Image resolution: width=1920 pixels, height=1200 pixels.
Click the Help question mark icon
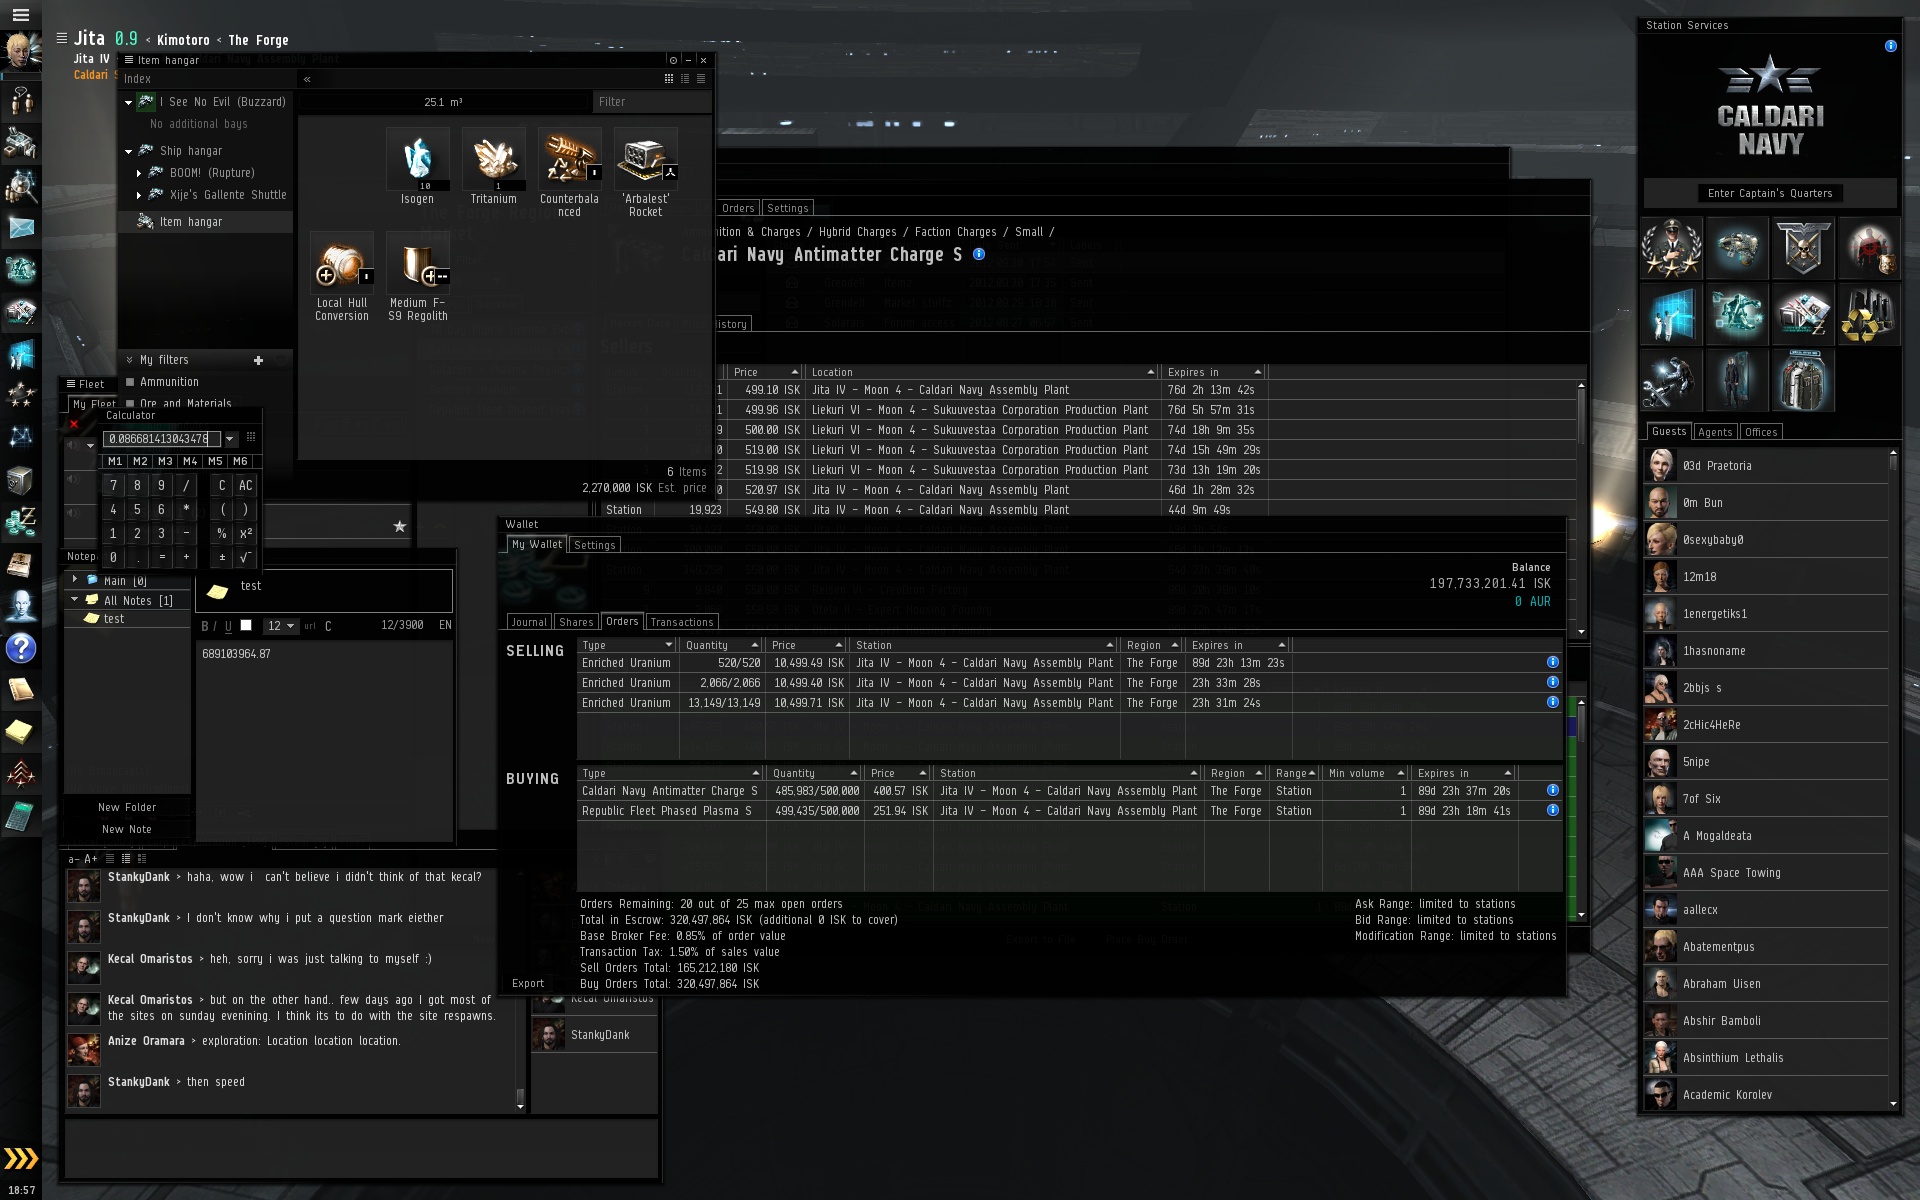click(21, 648)
